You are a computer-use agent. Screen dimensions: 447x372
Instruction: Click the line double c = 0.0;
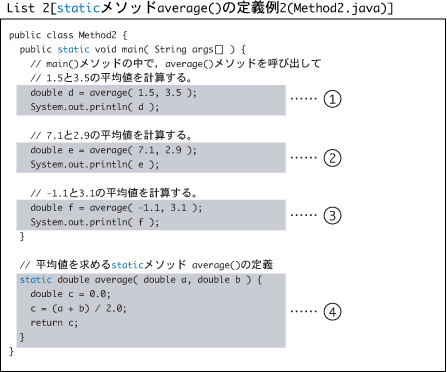[70, 294]
